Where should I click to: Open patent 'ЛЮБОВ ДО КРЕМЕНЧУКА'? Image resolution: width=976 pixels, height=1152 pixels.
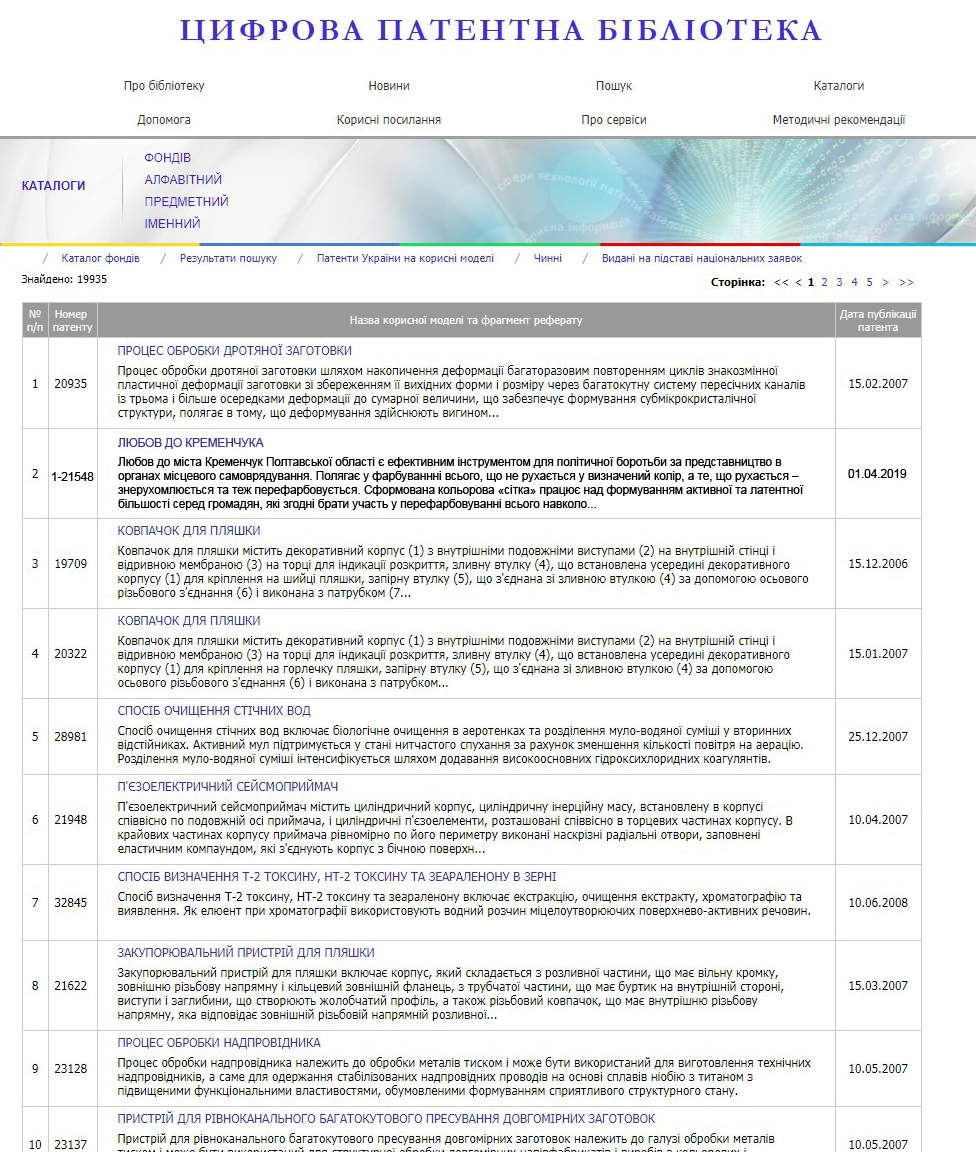(190, 442)
